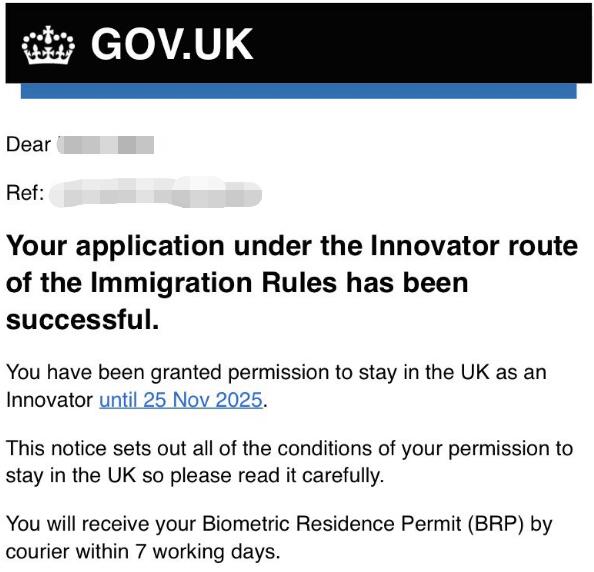Viewport: 594px width, 572px height.
Task: Click 'Your application' at heading start
Action: coord(116,247)
